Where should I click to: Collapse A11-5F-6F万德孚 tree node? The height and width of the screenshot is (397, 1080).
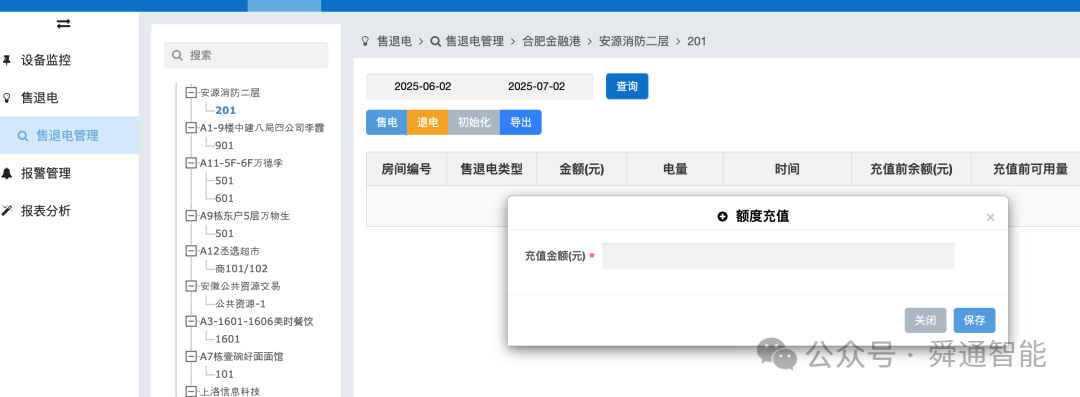click(x=191, y=163)
